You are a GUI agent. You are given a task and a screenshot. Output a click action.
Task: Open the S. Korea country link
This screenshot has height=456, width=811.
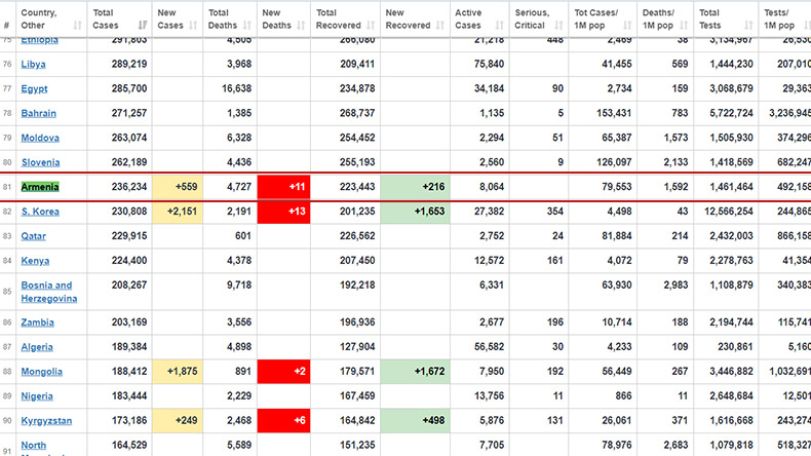pos(40,211)
